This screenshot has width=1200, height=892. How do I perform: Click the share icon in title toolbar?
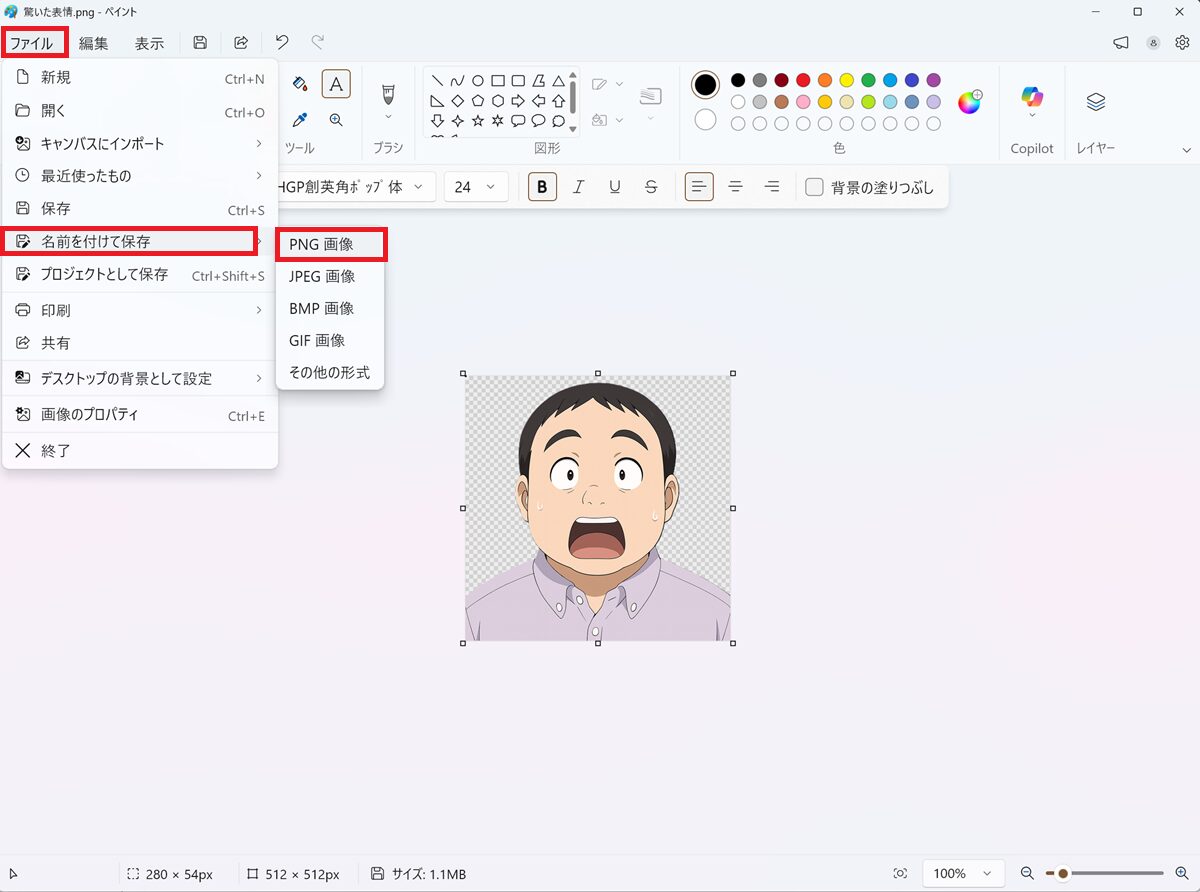pyautogui.click(x=241, y=42)
